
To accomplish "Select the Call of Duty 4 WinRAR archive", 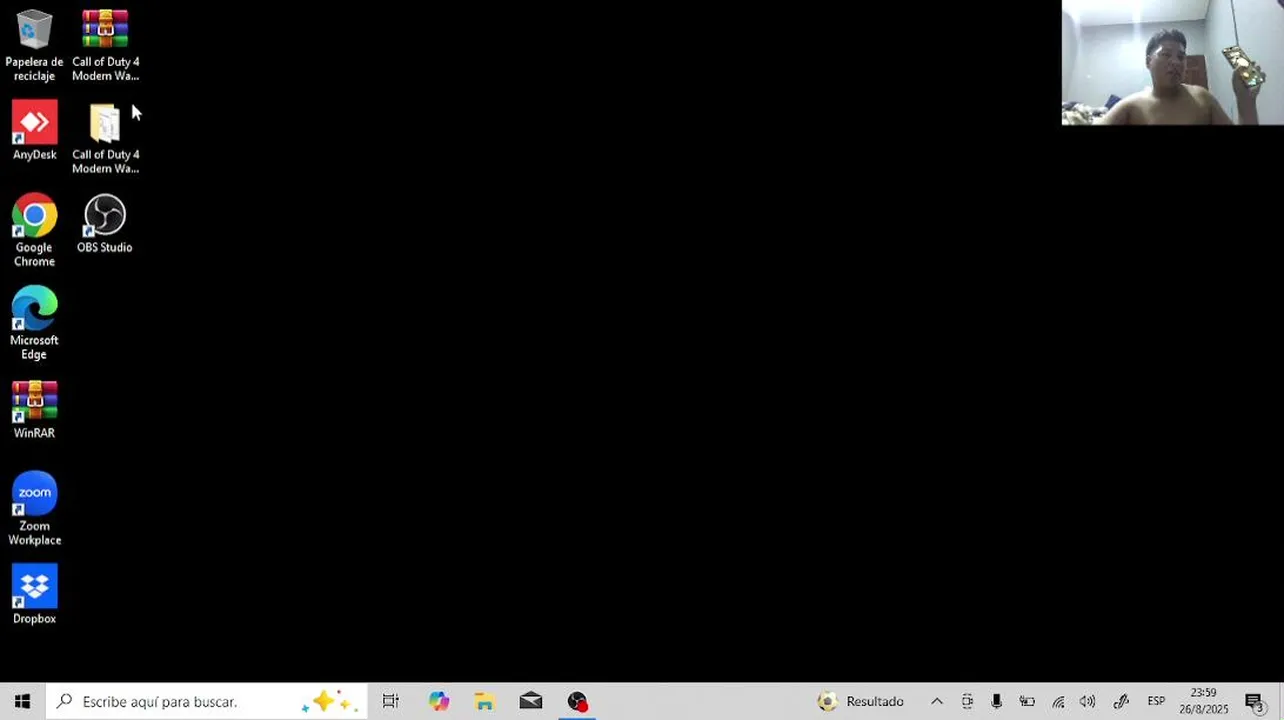I will pyautogui.click(x=105, y=45).
